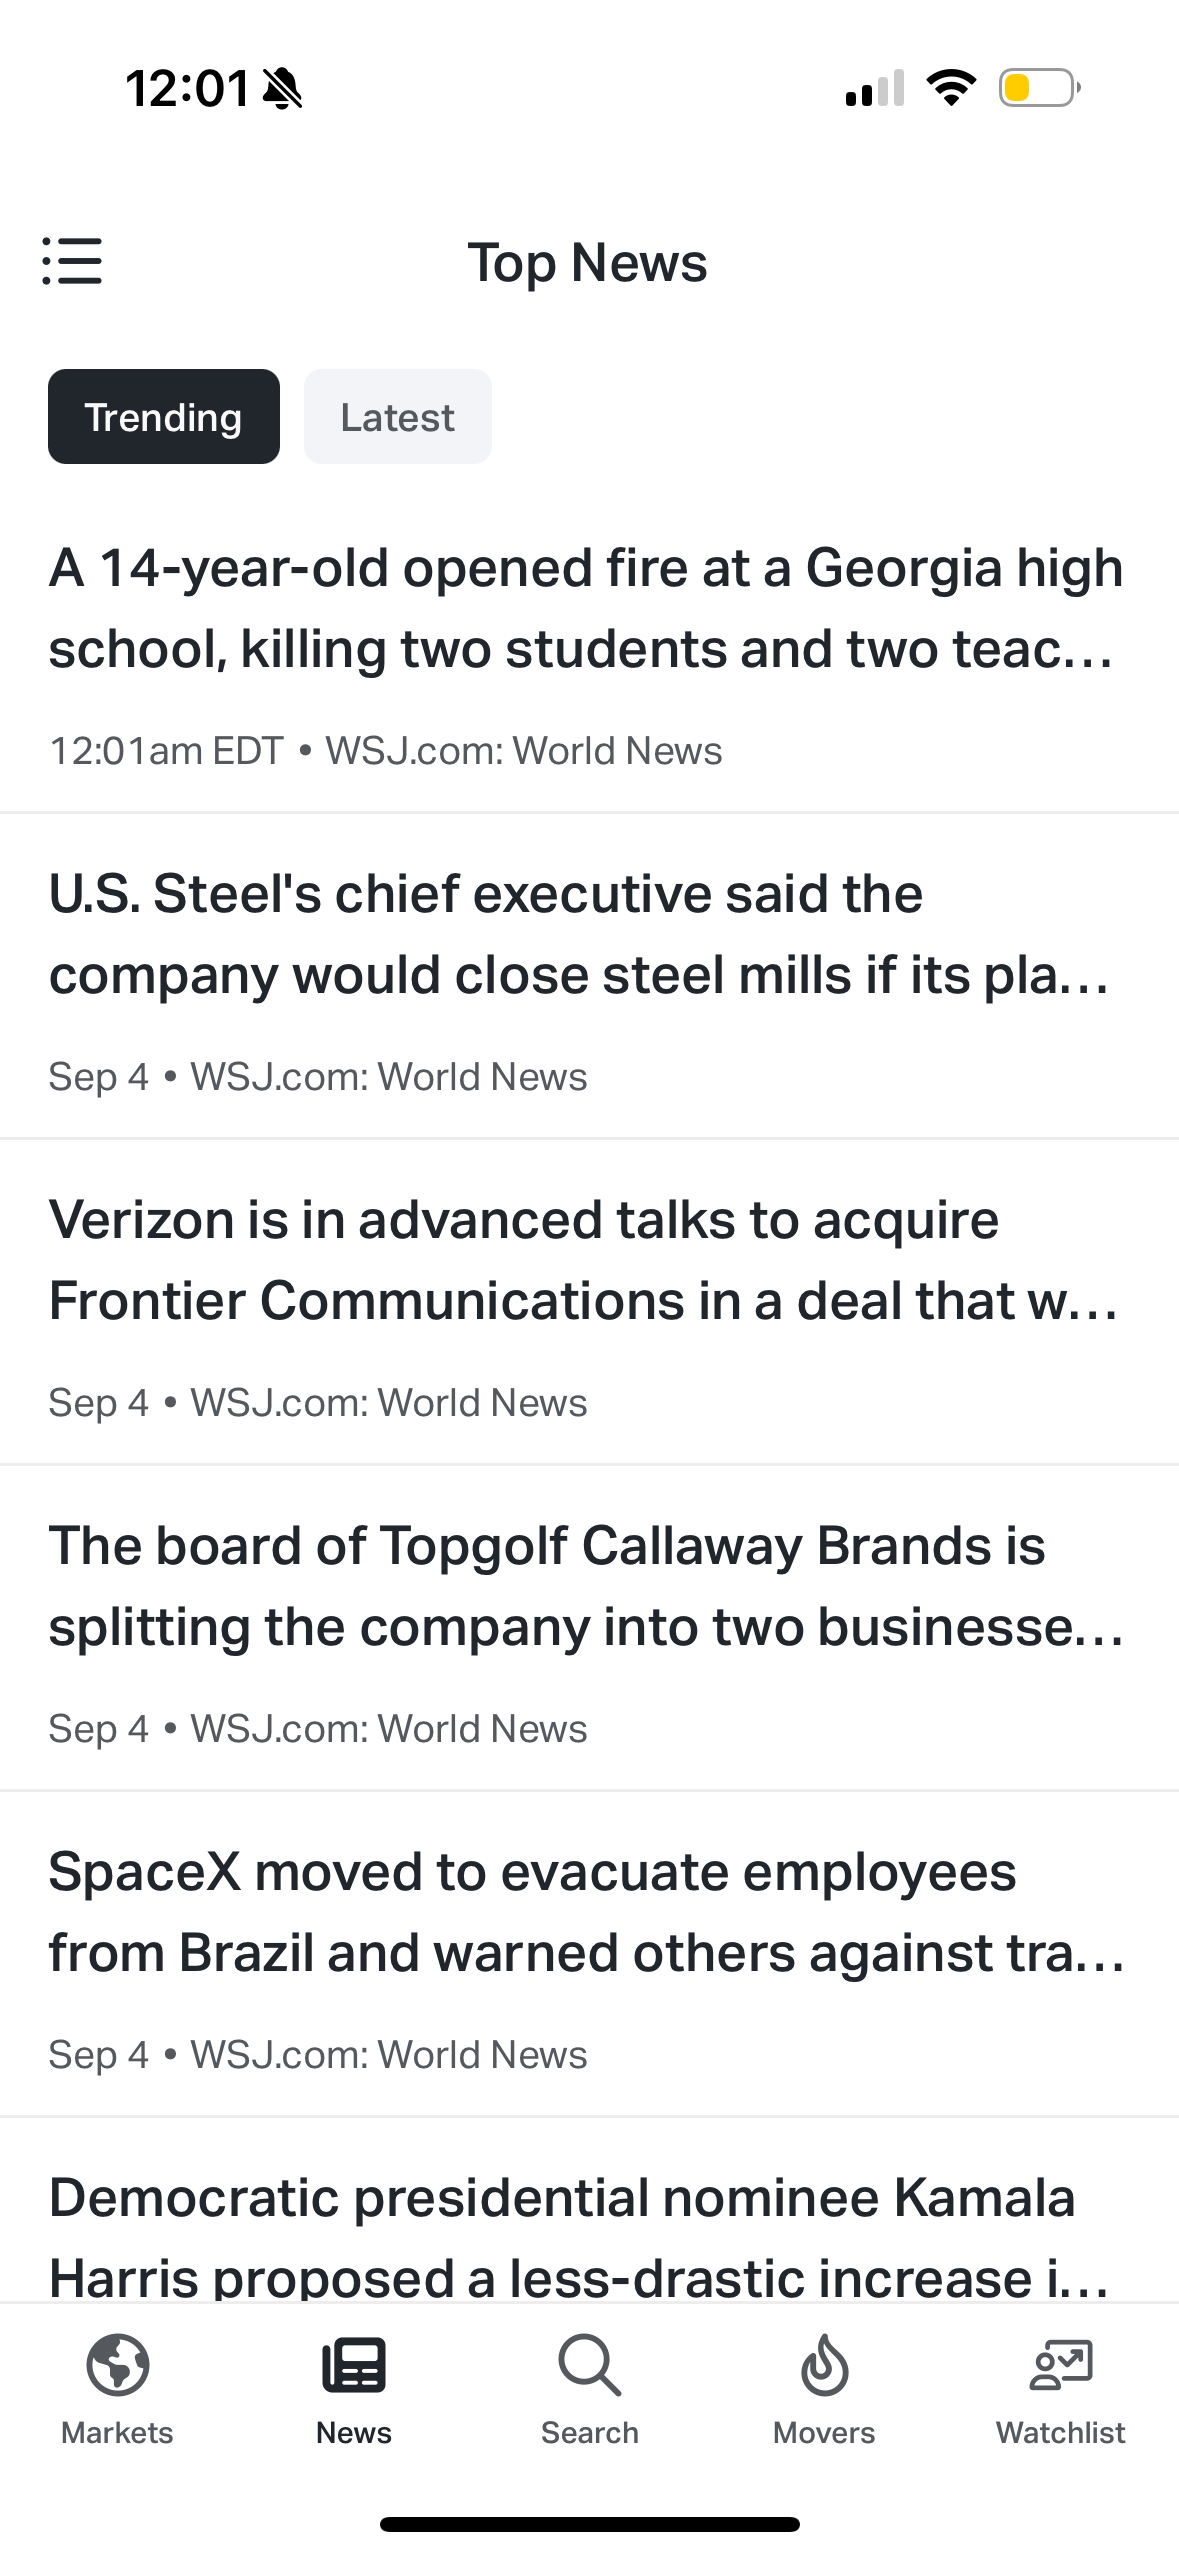Read U.S. Steel chief executive story
Image resolution: width=1179 pixels, height=2556 pixels.
pos(580,934)
